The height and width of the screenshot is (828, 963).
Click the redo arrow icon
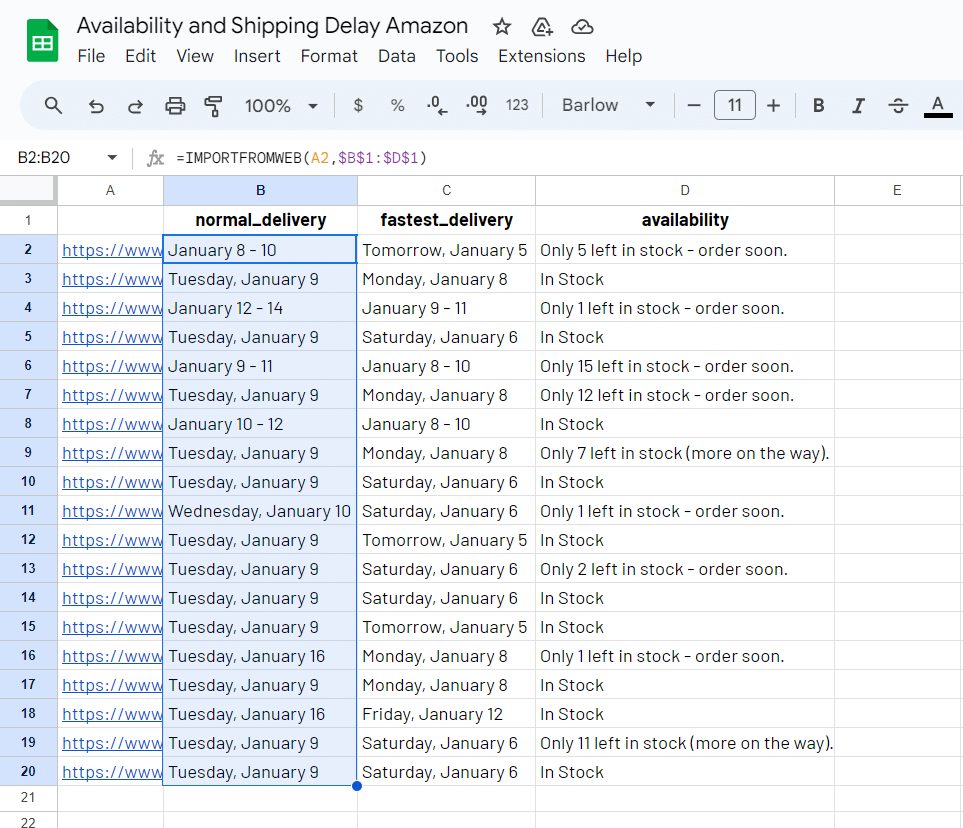click(135, 105)
